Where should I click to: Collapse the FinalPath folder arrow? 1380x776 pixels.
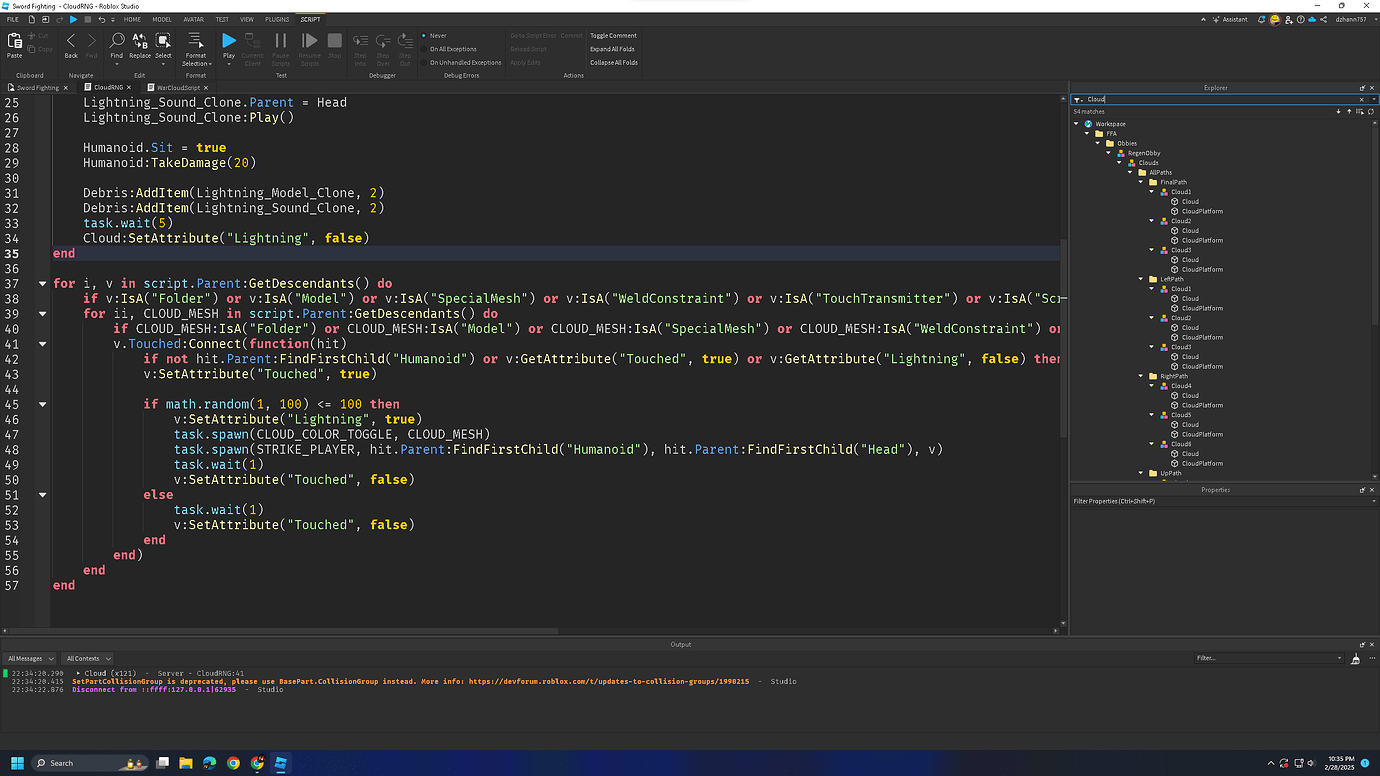[x=1141, y=182]
